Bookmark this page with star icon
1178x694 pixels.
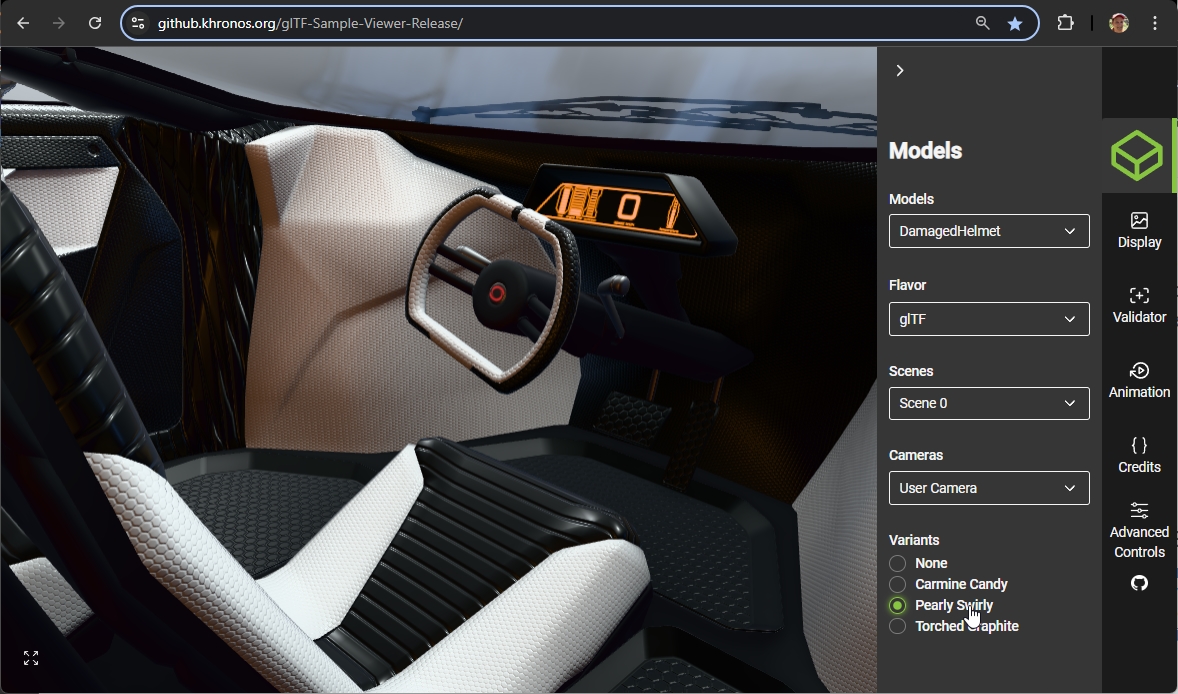click(1014, 23)
